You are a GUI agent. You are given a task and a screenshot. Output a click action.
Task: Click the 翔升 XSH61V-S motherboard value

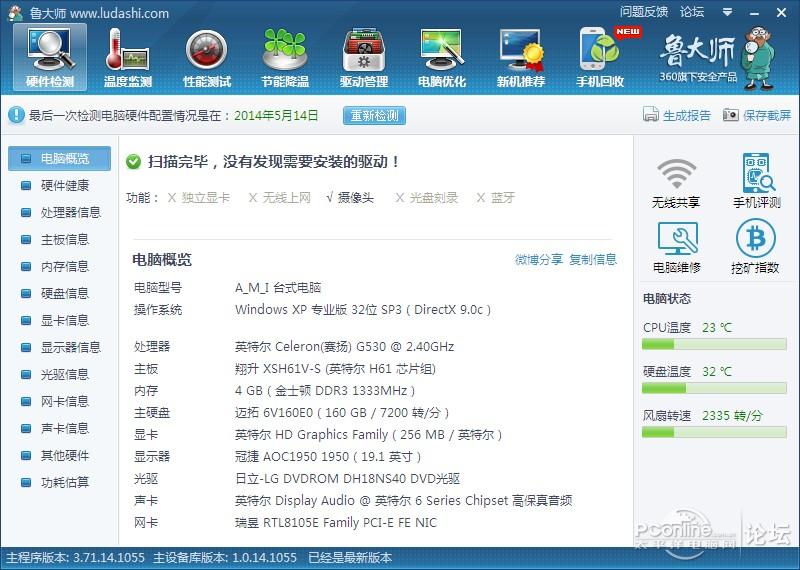tap(335, 369)
